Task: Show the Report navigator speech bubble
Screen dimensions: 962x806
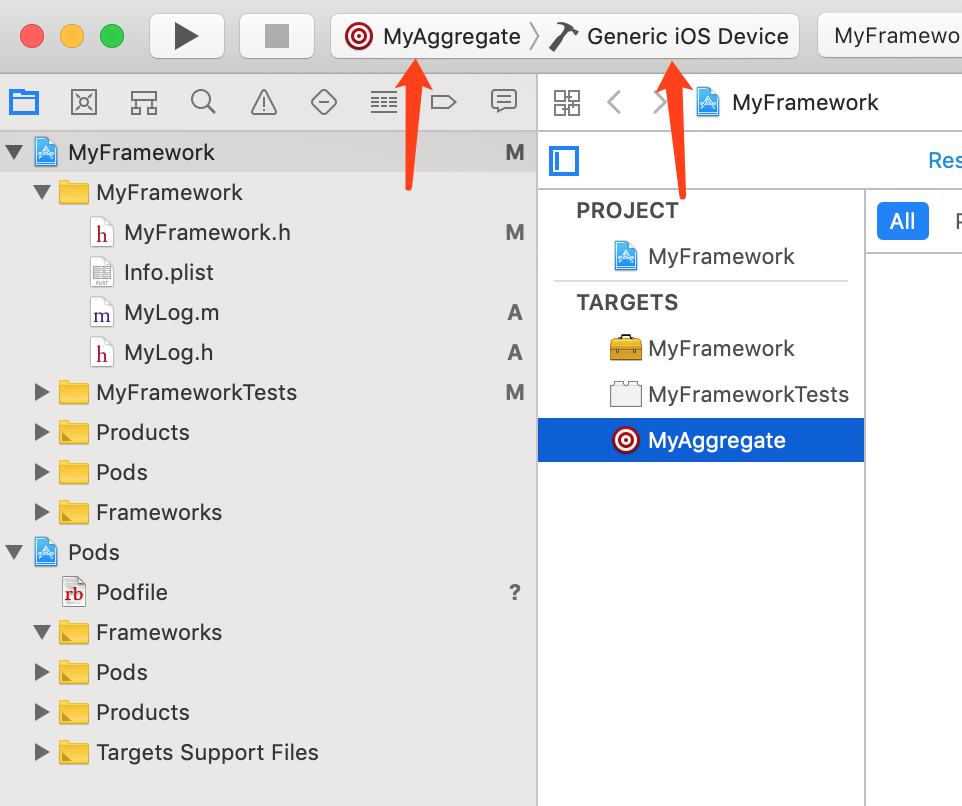Action: click(x=503, y=101)
